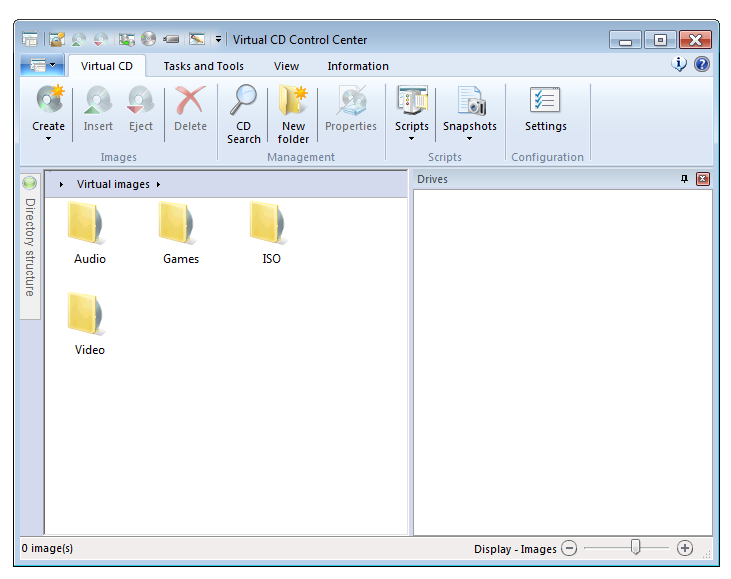Click the Create image icon

[x=50, y=99]
